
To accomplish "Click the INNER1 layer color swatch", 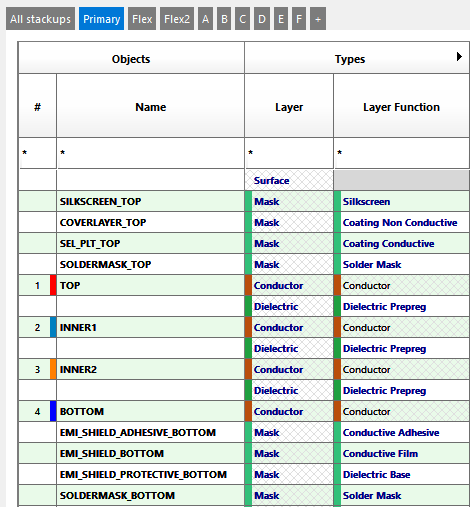I will tap(53, 327).
